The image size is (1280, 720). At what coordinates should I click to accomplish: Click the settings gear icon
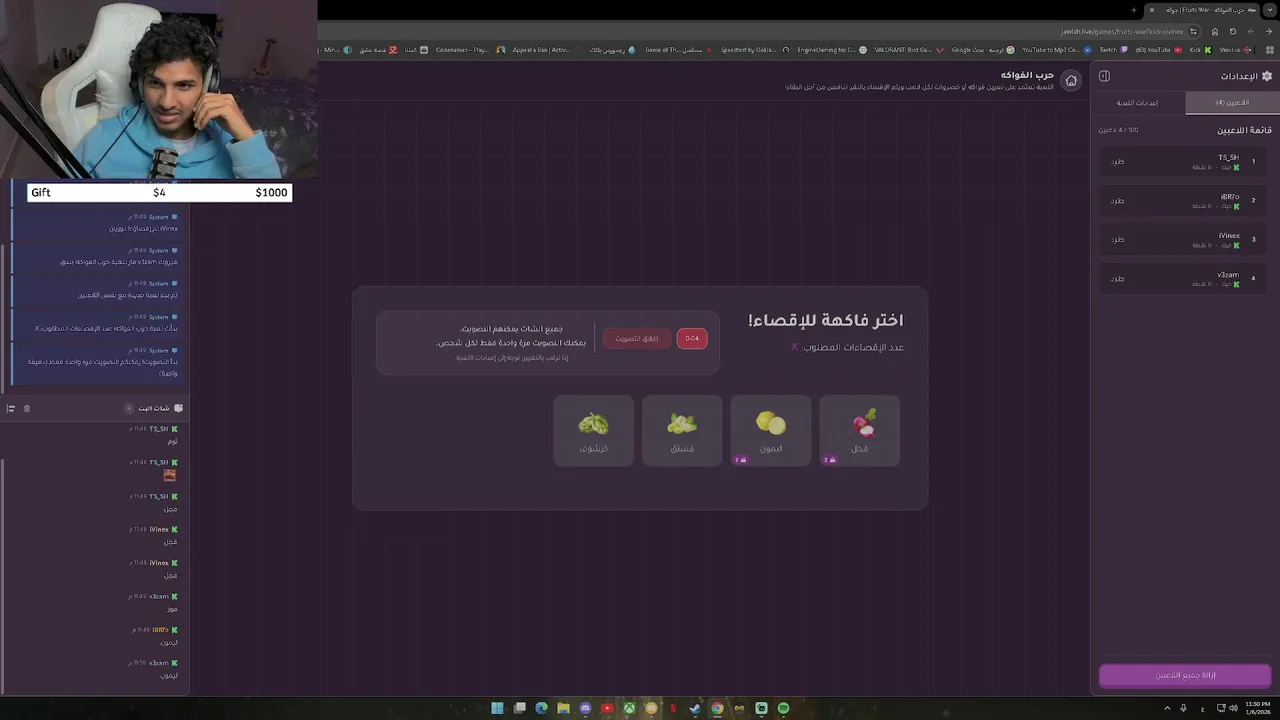tap(1267, 76)
